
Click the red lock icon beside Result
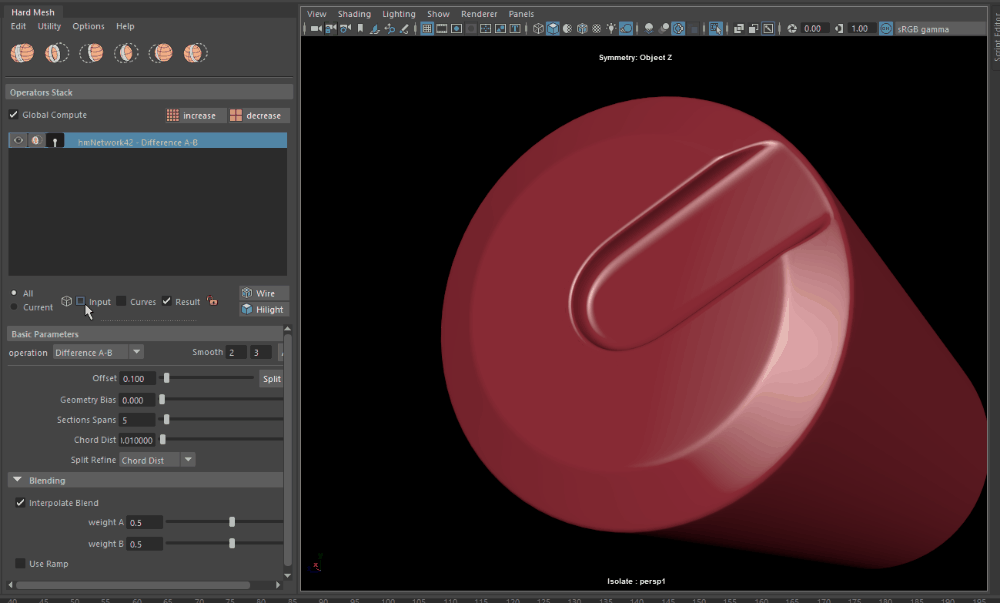pyautogui.click(x=212, y=301)
